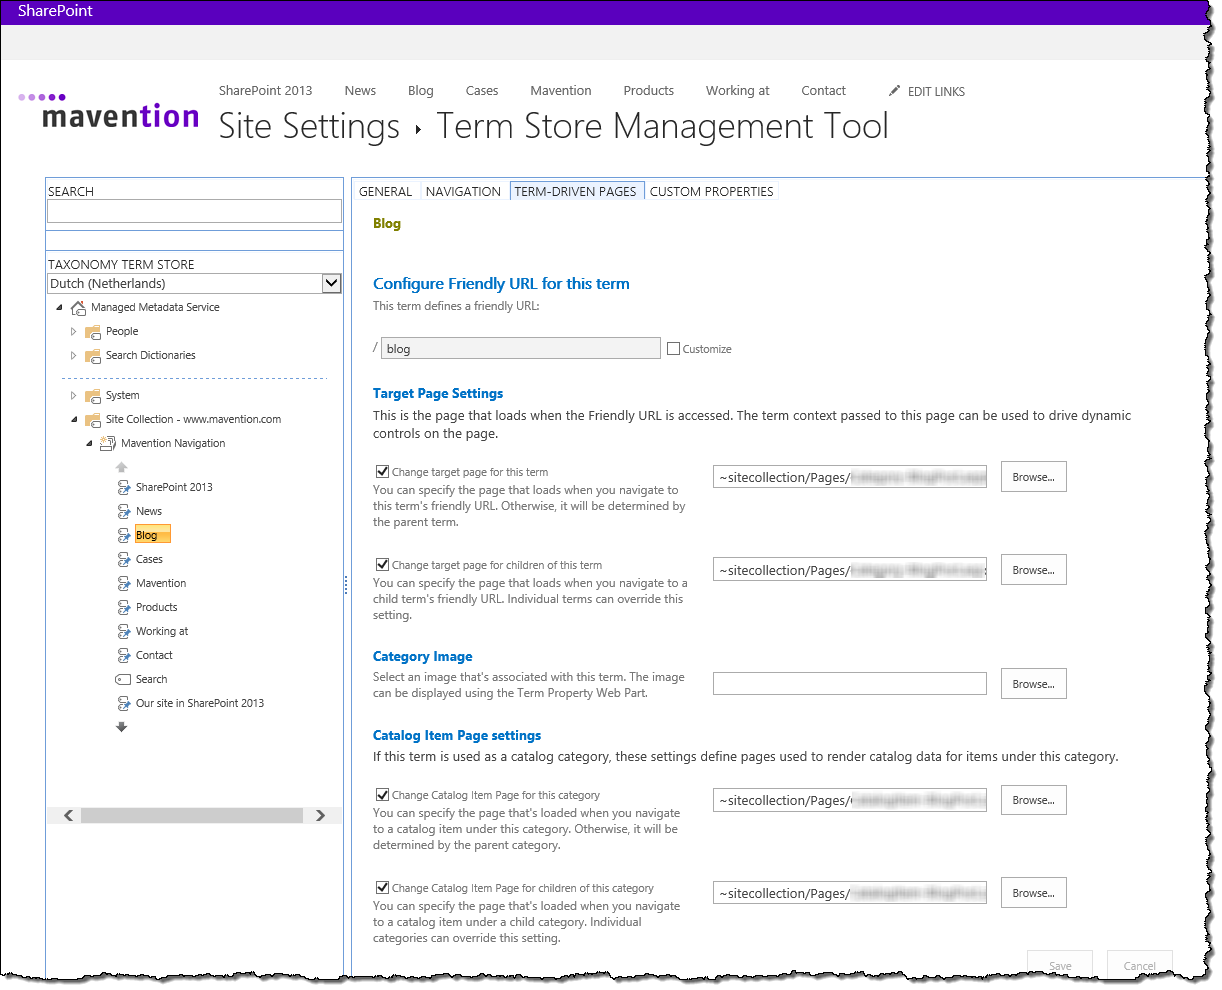Click the move-up arrow above SharePoint 2013 term
1222x990 pixels.
122,467
